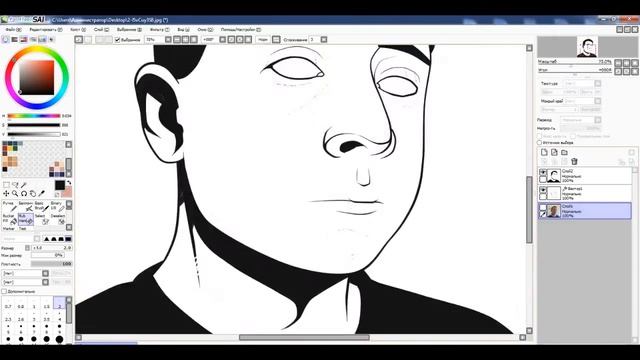Viewport: 640px width, 360px height.
Task: Select the Magic Wand tool
Action: point(24,185)
